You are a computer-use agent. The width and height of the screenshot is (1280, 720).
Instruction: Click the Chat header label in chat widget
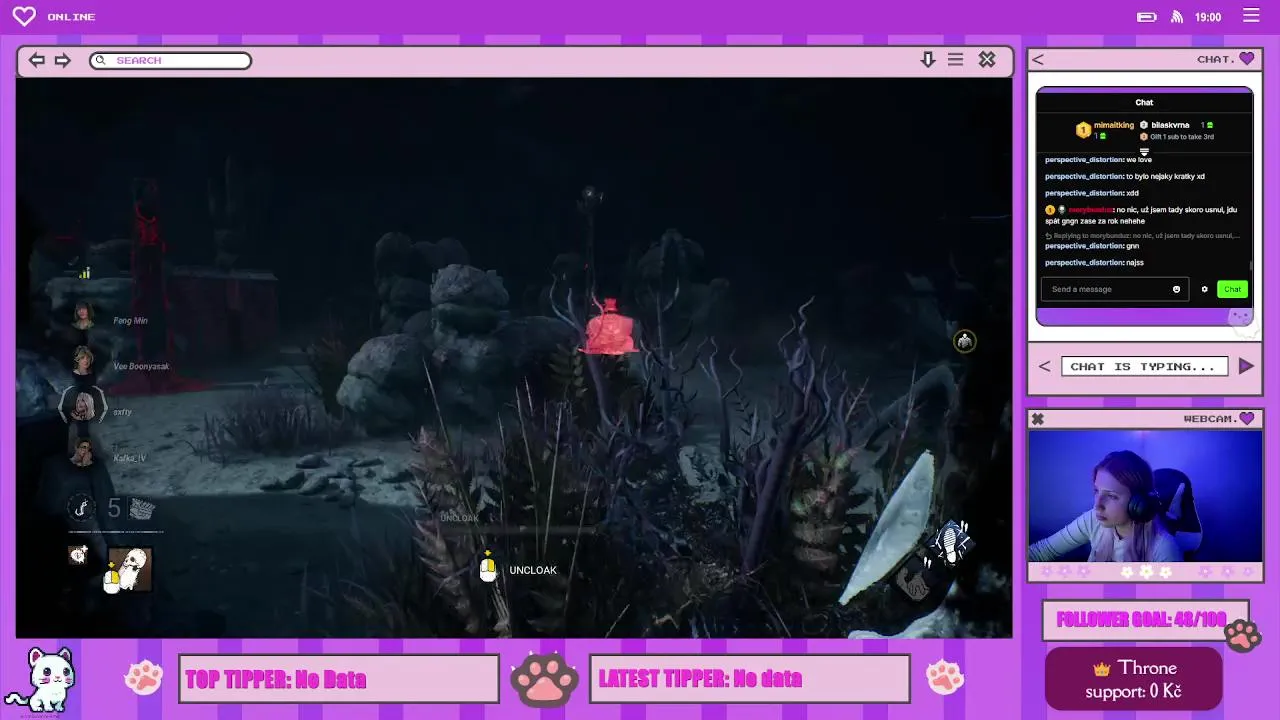pyautogui.click(x=1144, y=102)
